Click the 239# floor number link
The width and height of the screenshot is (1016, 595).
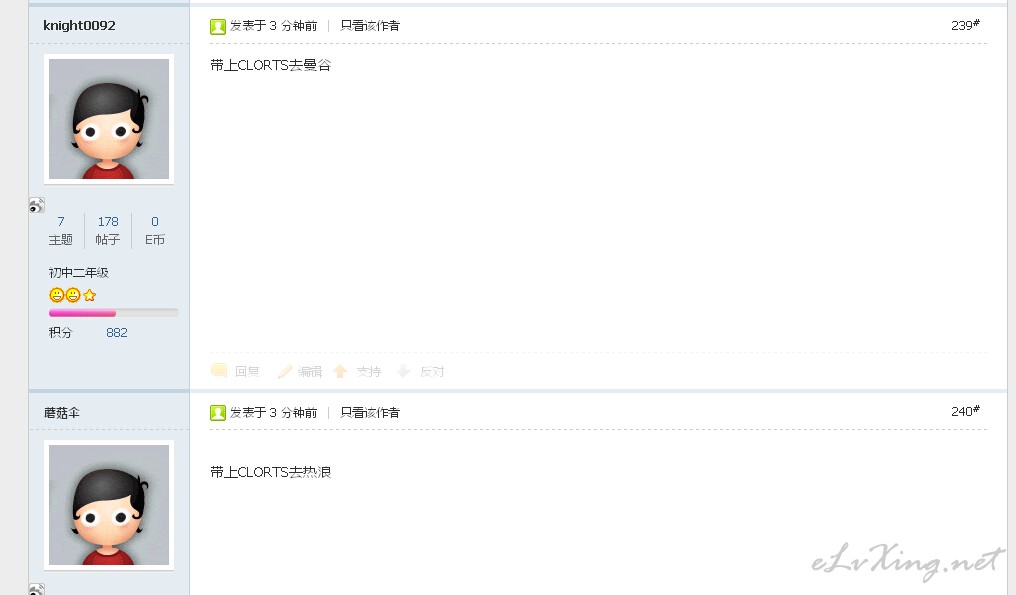pyautogui.click(x=965, y=25)
